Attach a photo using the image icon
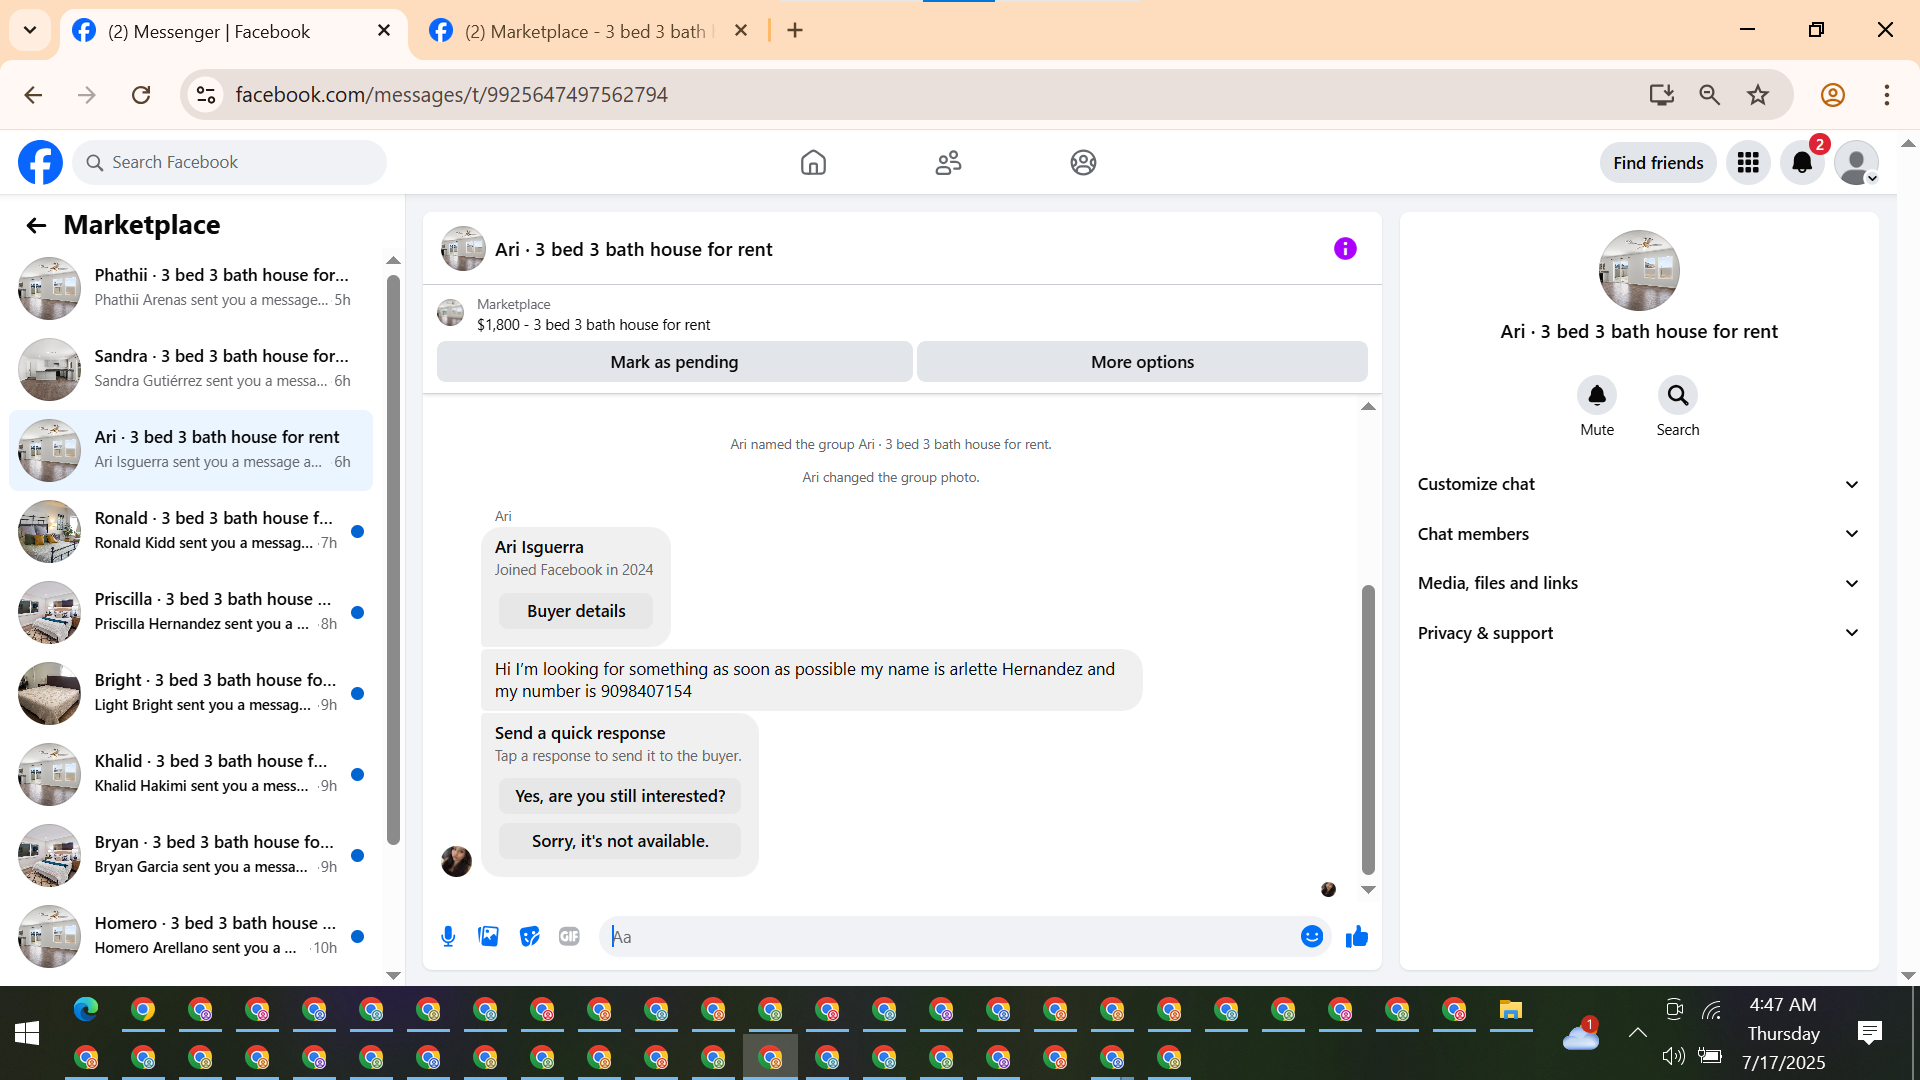Screen dimensions: 1920x1080 click(488, 937)
